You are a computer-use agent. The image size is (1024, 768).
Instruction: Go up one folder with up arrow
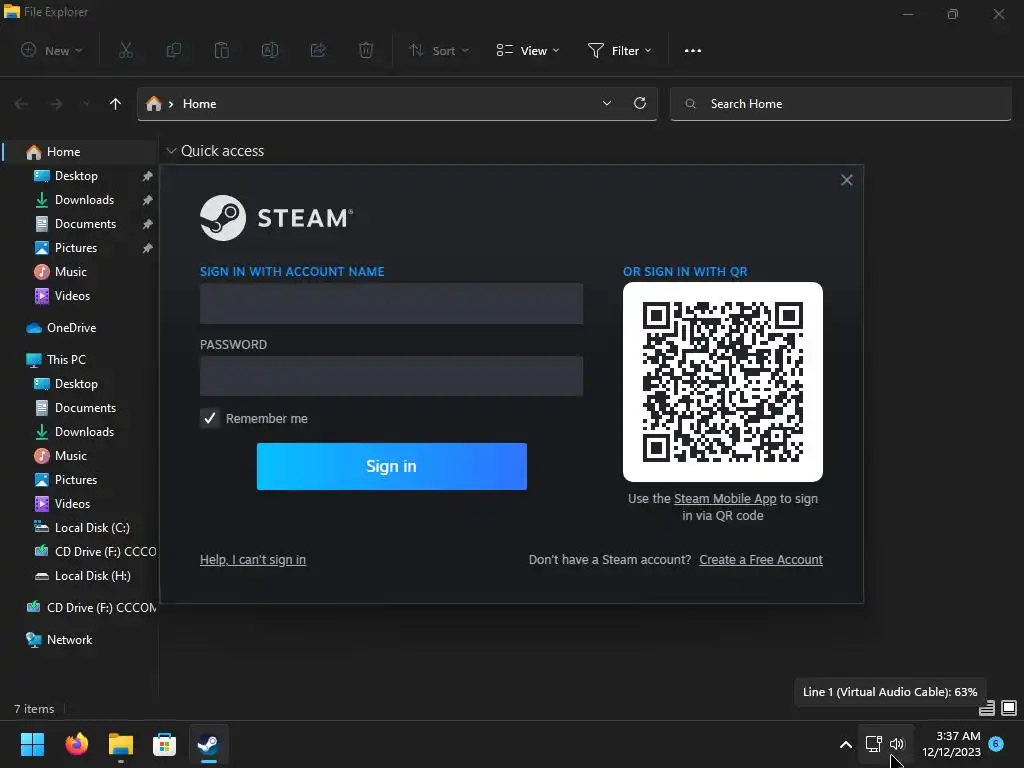pyautogui.click(x=116, y=104)
